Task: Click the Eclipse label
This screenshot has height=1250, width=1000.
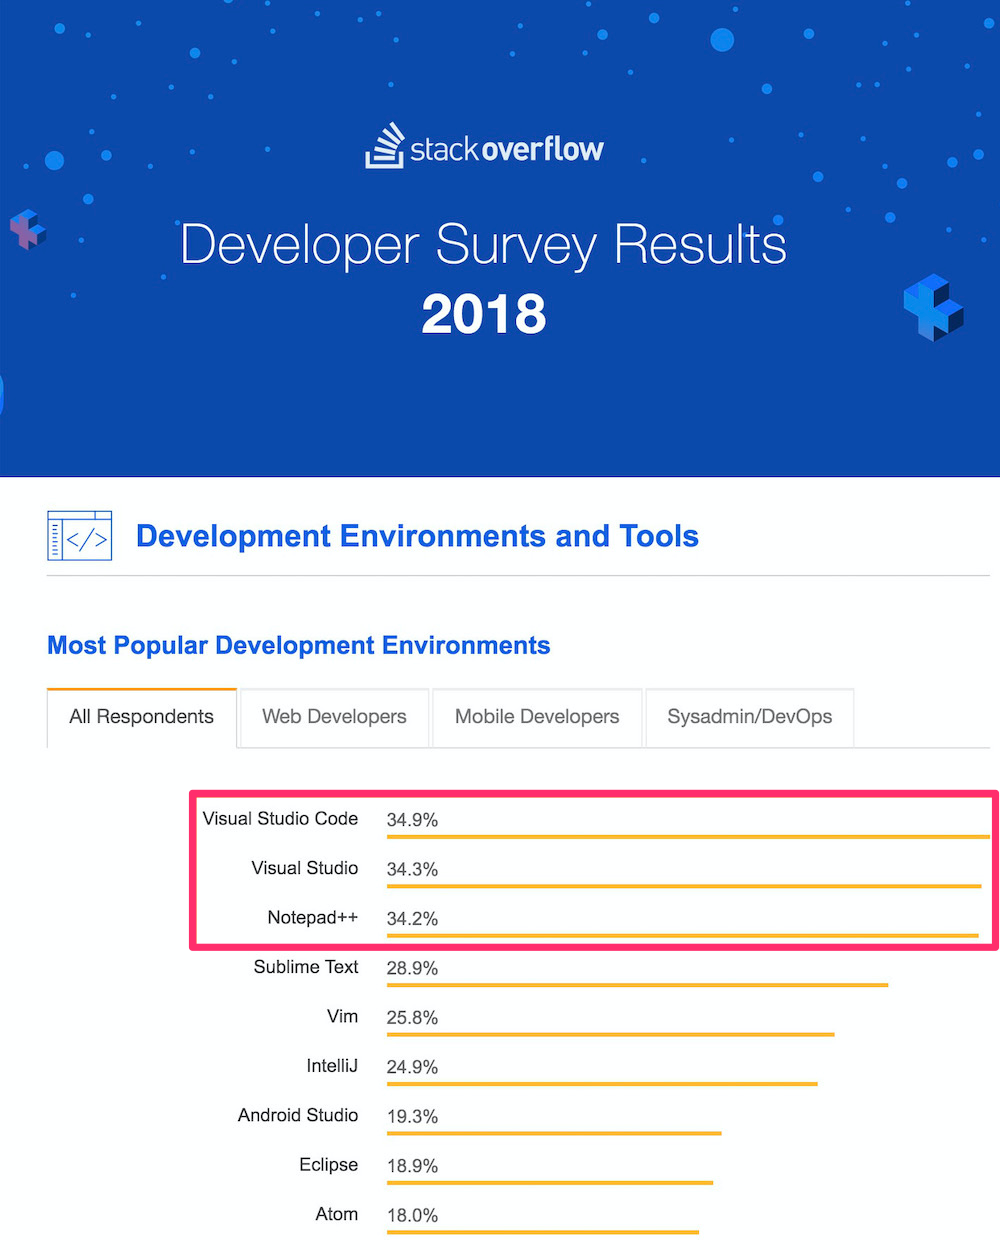Action: pyautogui.click(x=328, y=1164)
